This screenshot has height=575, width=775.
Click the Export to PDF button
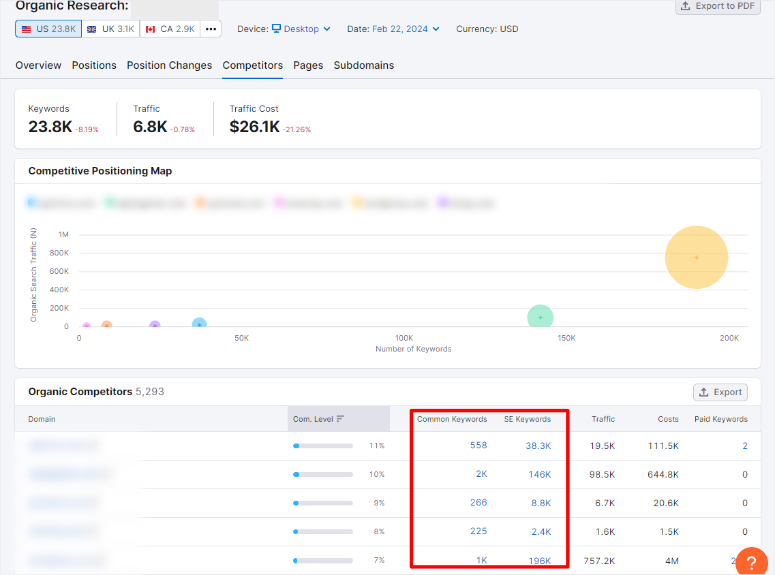[718, 6]
